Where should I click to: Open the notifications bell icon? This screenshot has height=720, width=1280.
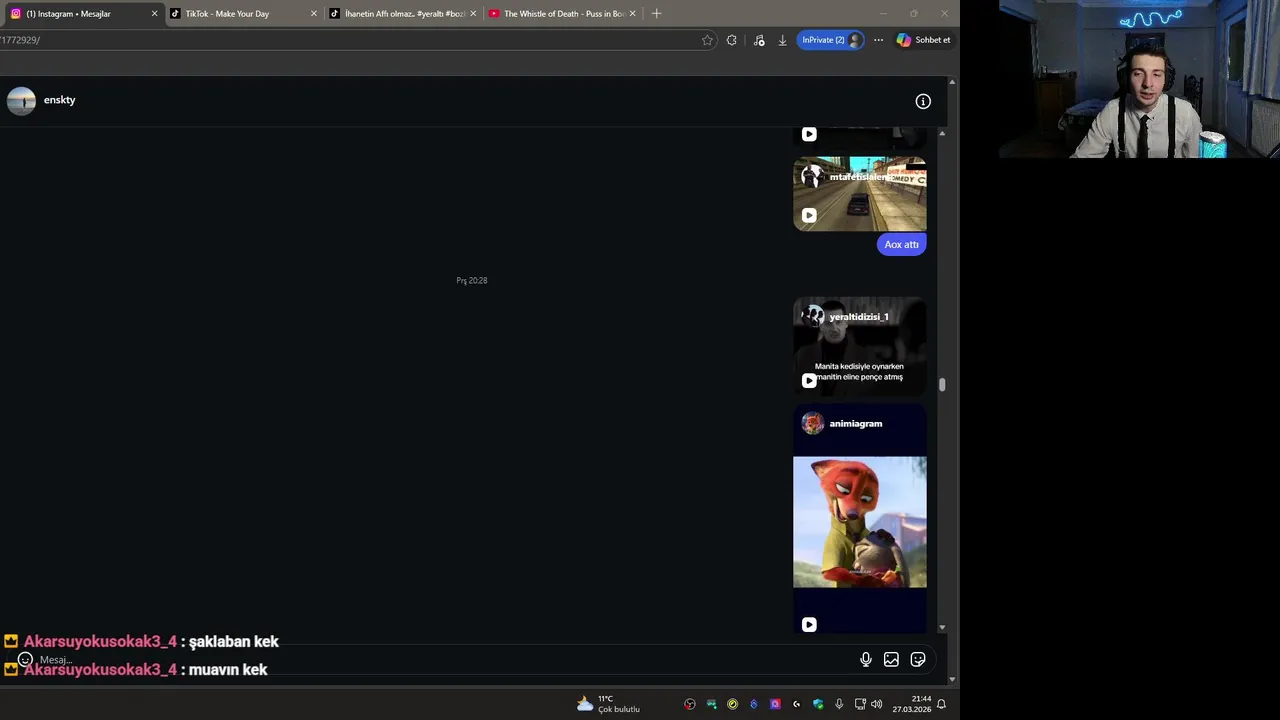click(x=941, y=704)
